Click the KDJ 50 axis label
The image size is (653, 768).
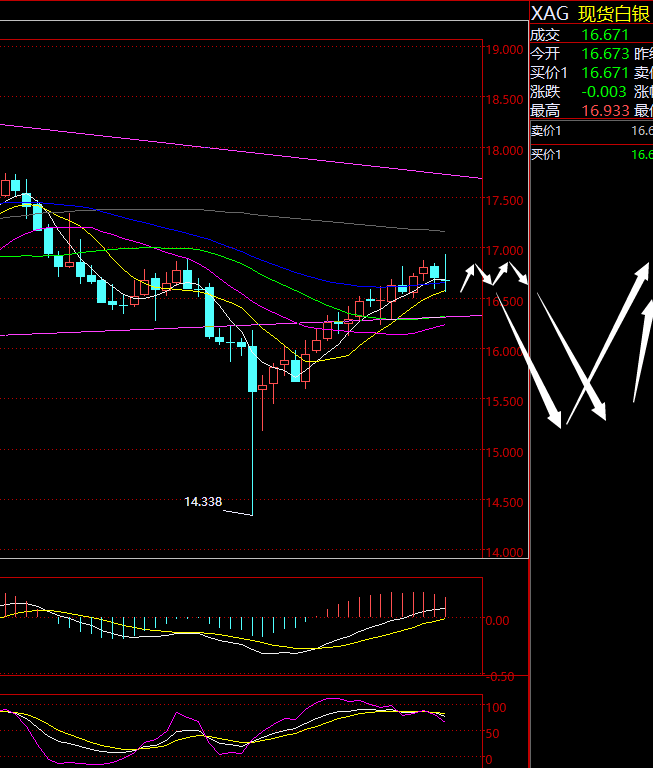click(x=492, y=734)
